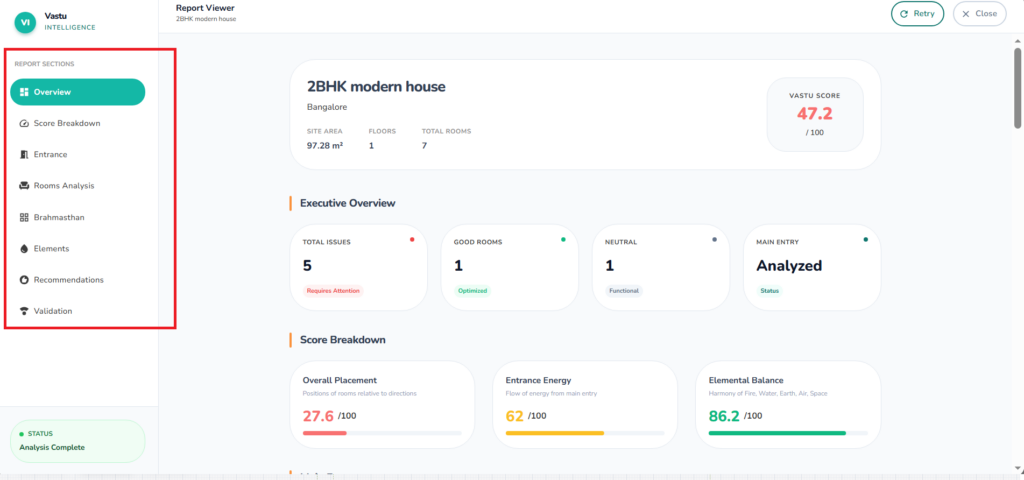Click the Elemental Balance progress bar

coord(787,433)
